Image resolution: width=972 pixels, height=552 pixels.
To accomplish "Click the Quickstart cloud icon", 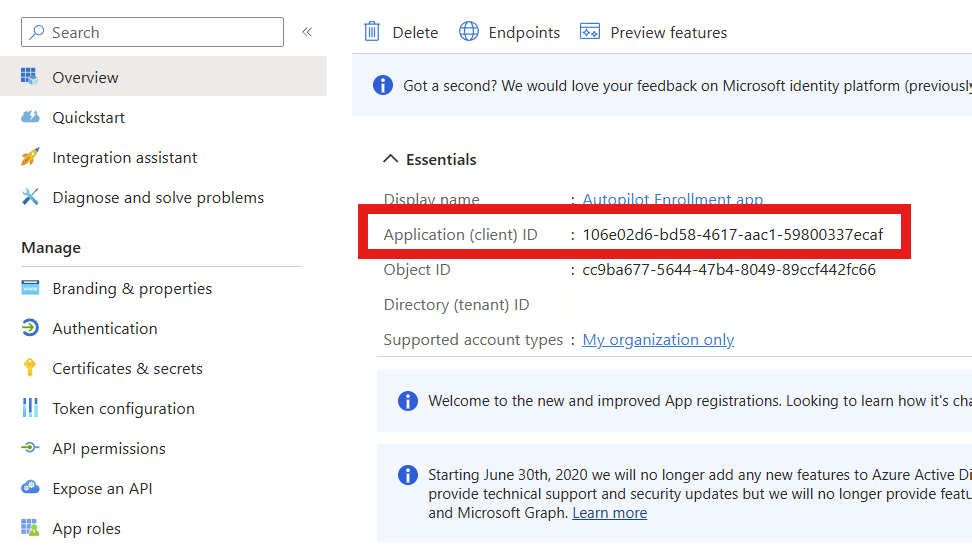I will (x=30, y=118).
